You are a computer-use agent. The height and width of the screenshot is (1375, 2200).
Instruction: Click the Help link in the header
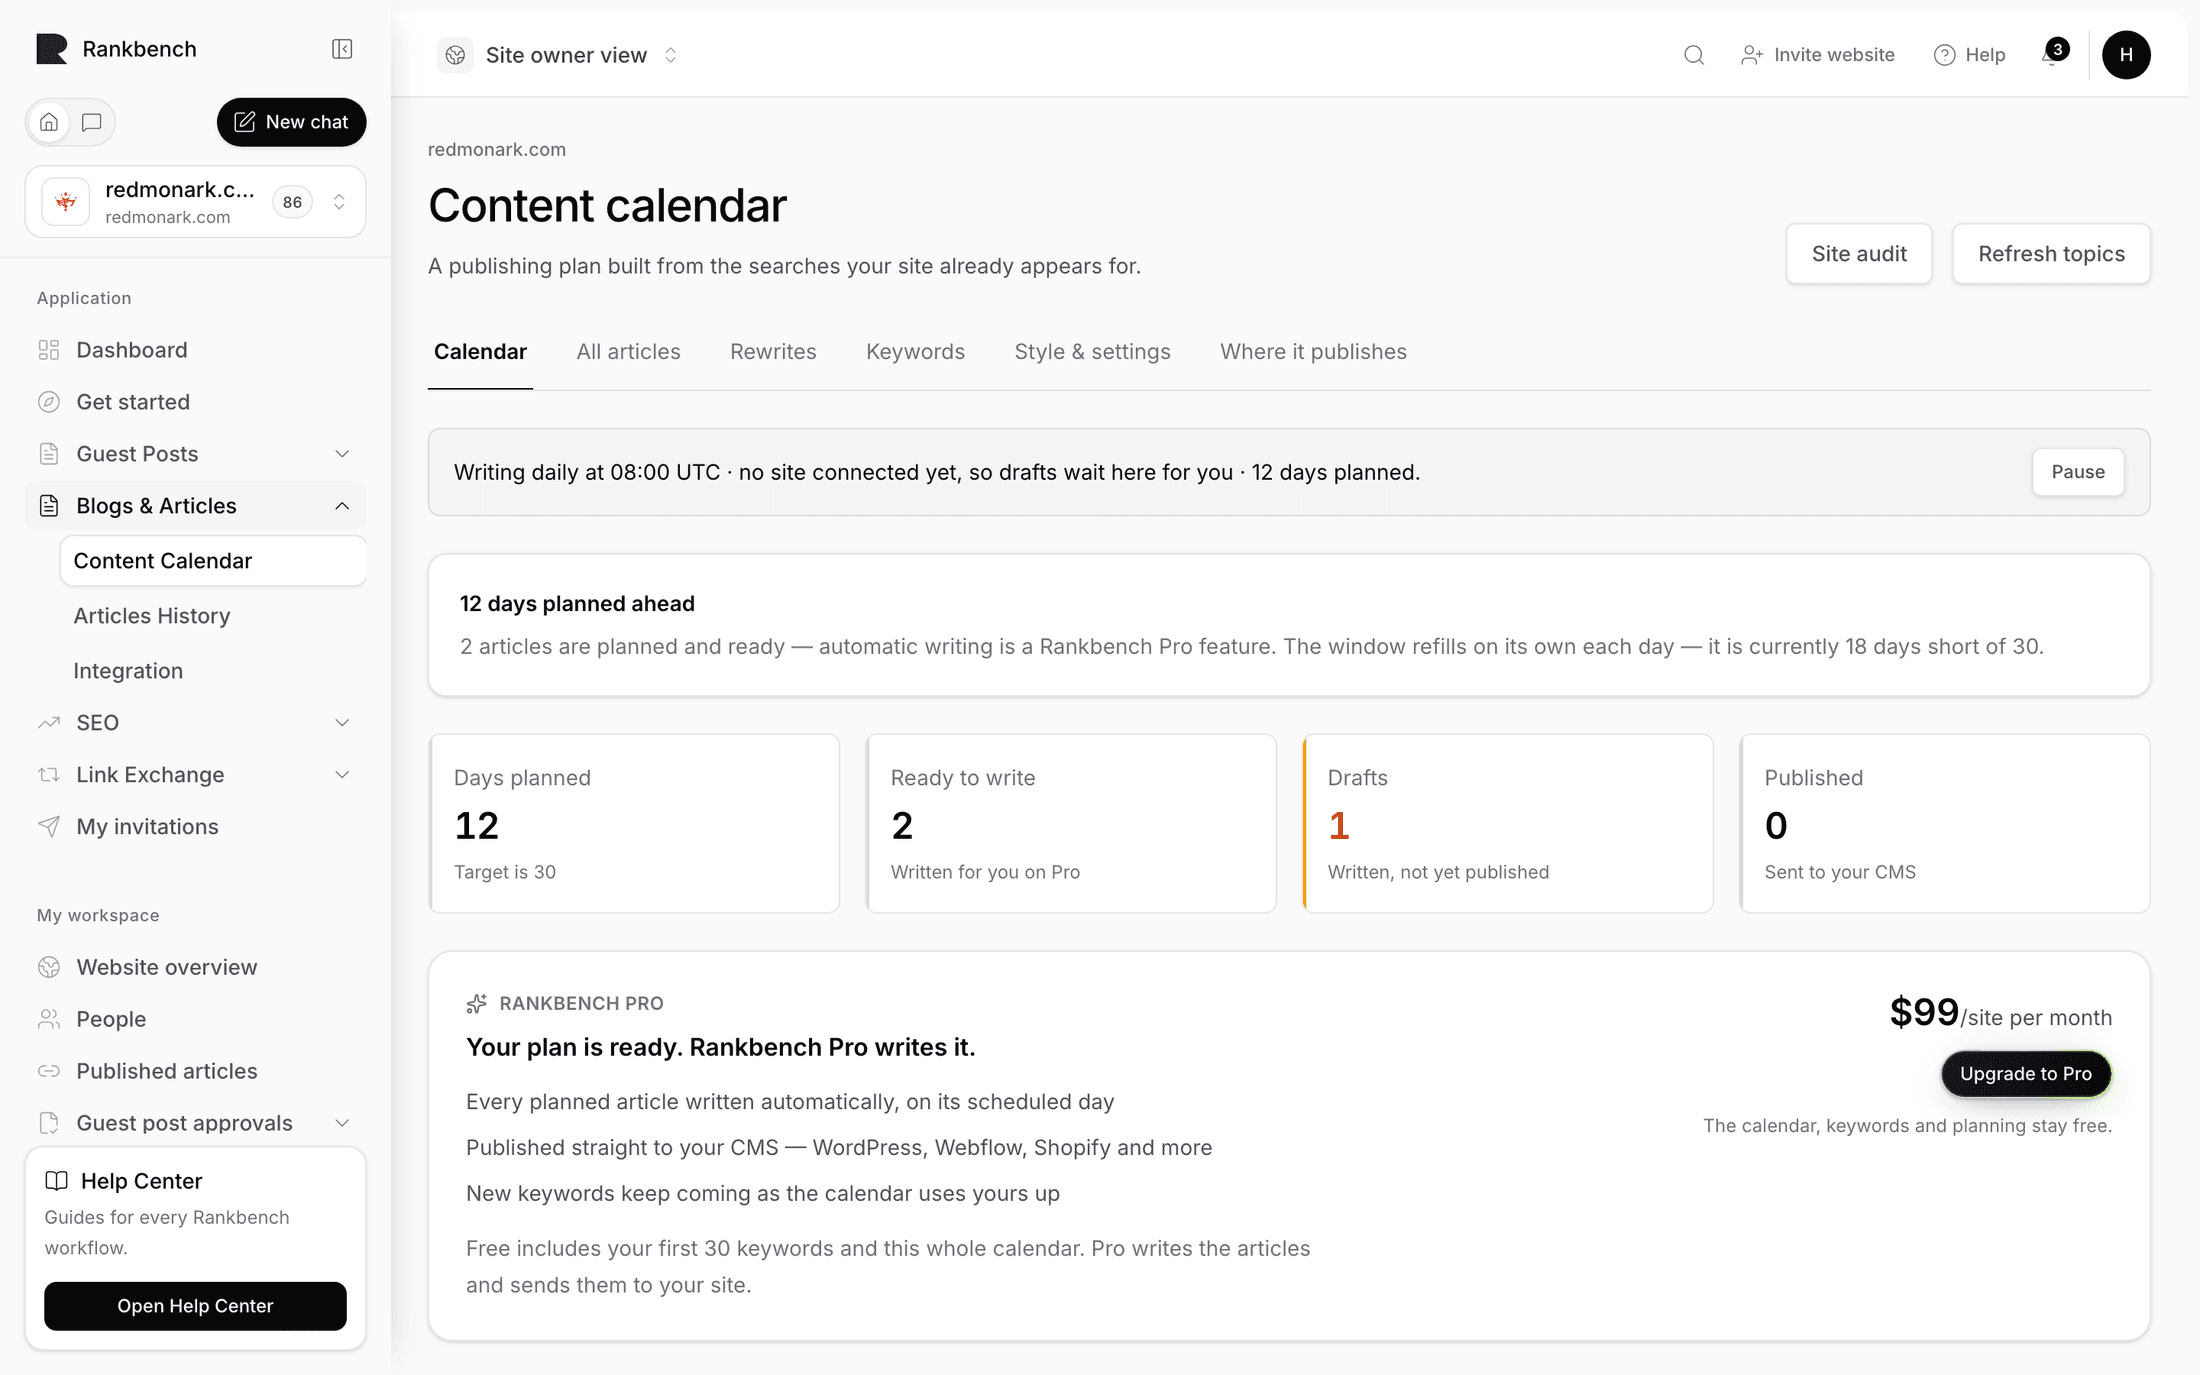coord(1969,55)
